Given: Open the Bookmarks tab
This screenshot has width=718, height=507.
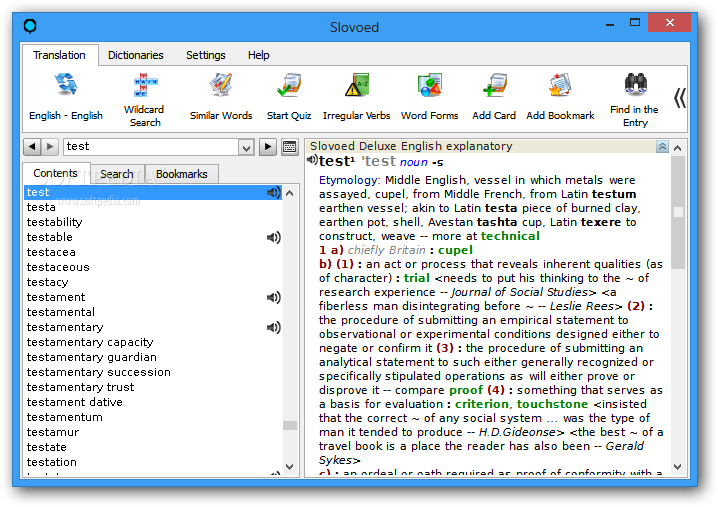Looking at the screenshot, I should pos(182,174).
